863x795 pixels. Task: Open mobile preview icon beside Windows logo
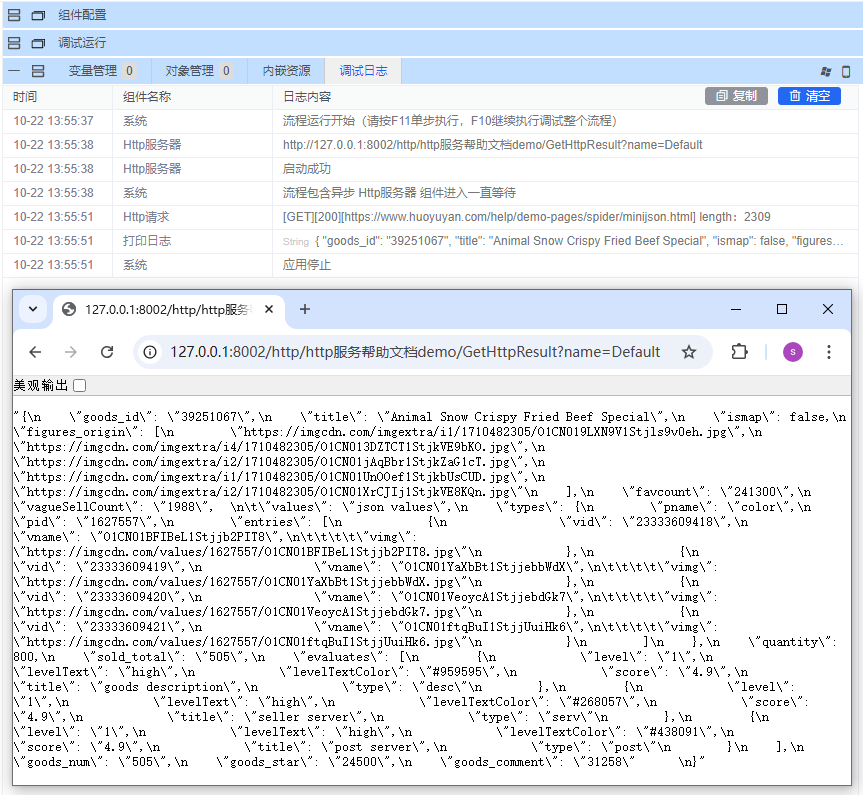(846, 70)
